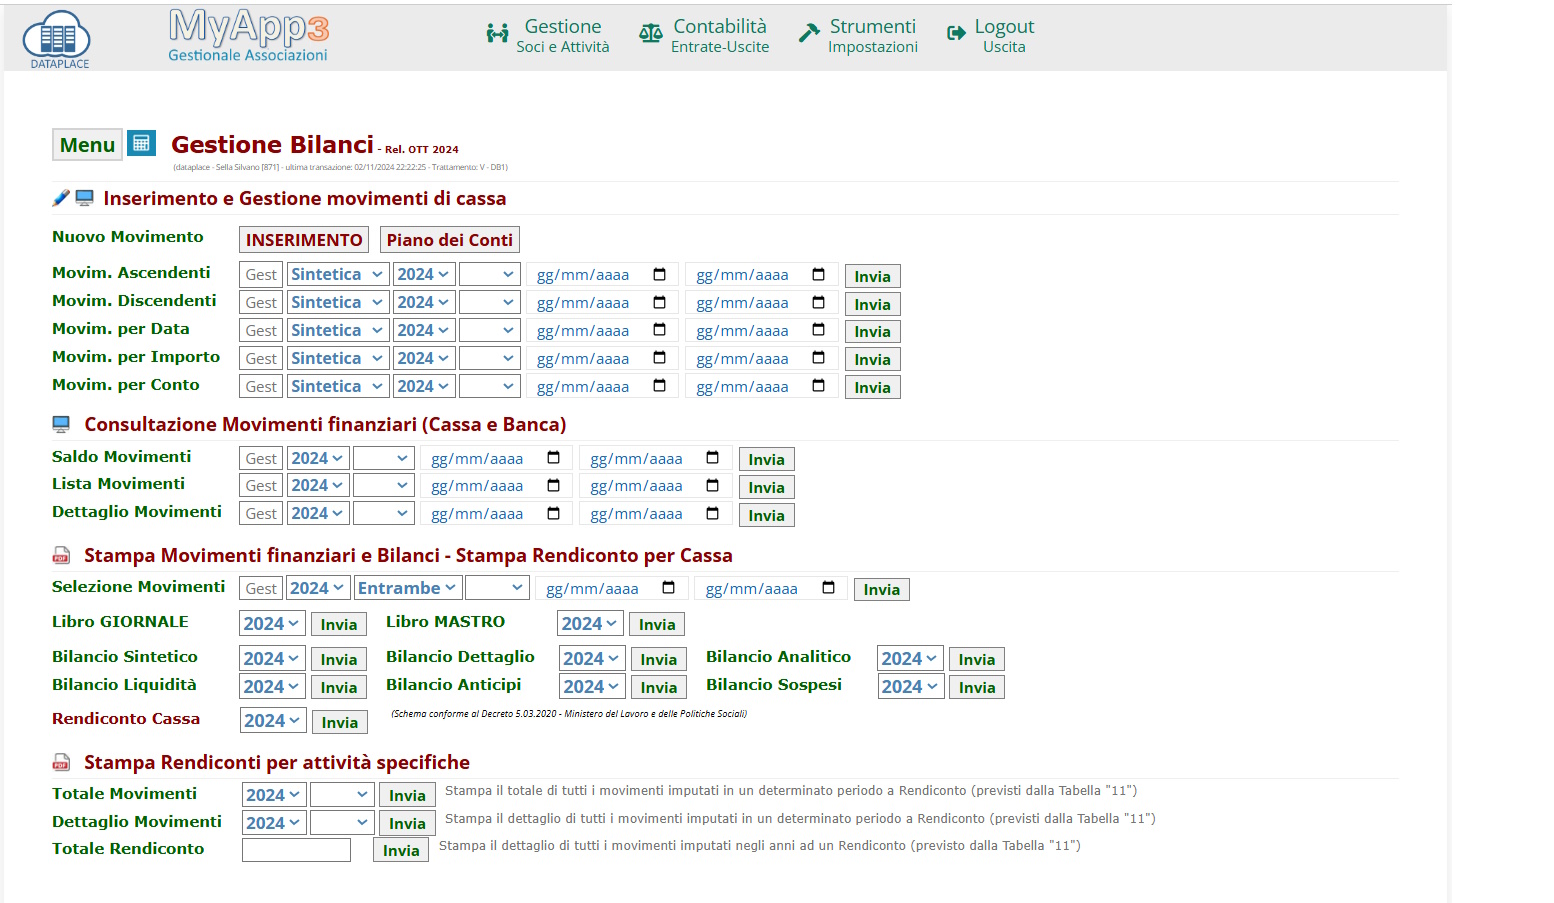This screenshot has width=1554, height=903.
Task: Open Piano dei Conti
Action: point(450,240)
